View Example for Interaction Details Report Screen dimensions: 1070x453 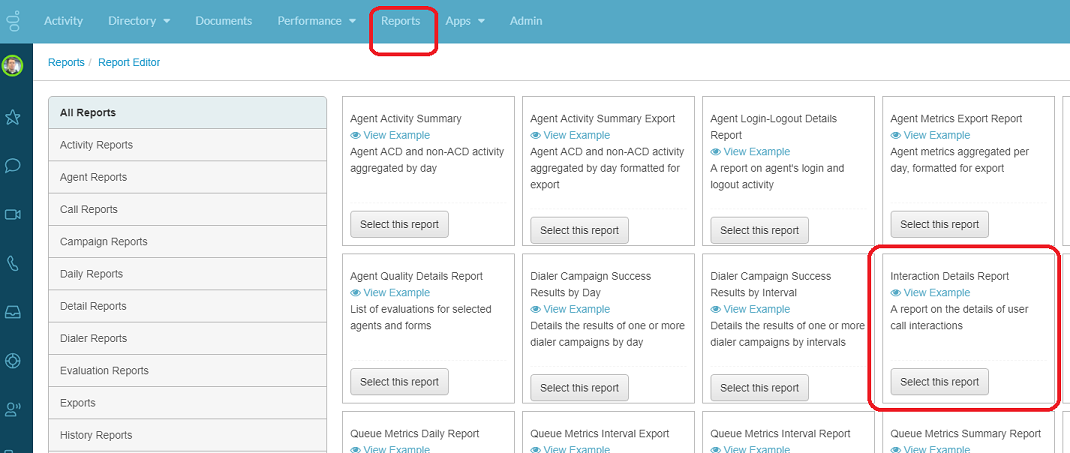point(931,293)
